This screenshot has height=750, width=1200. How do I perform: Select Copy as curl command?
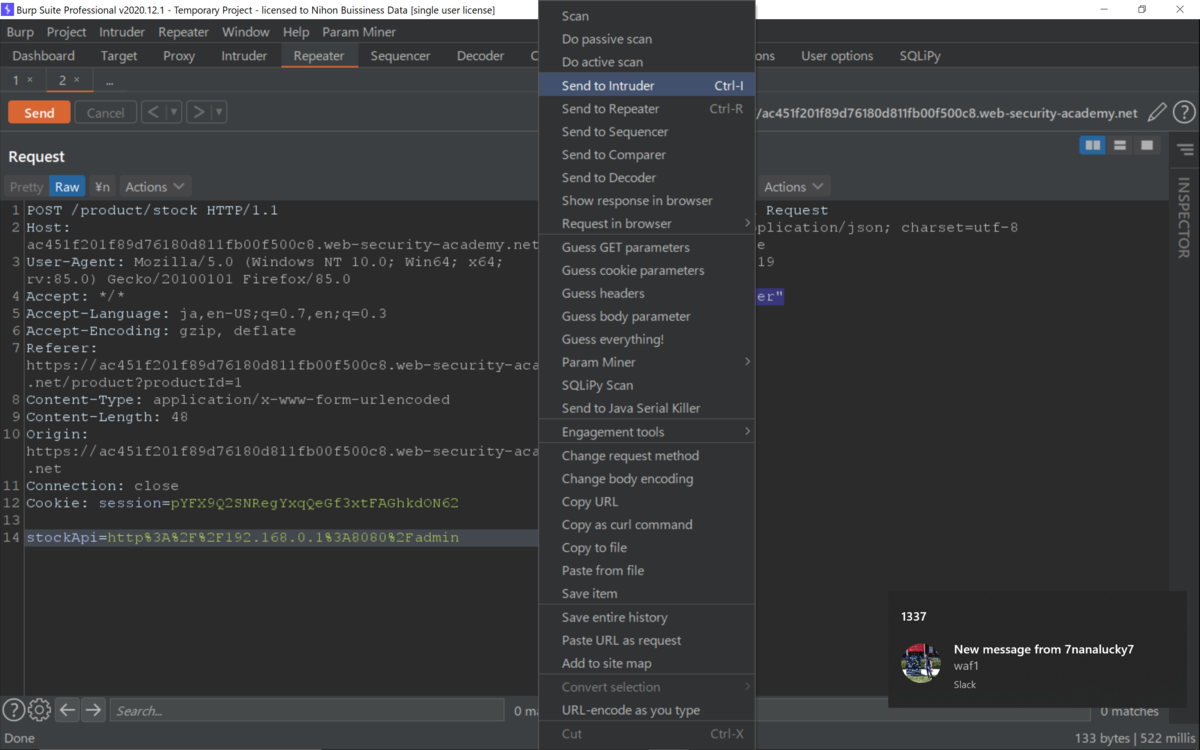click(x=646, y=524)
